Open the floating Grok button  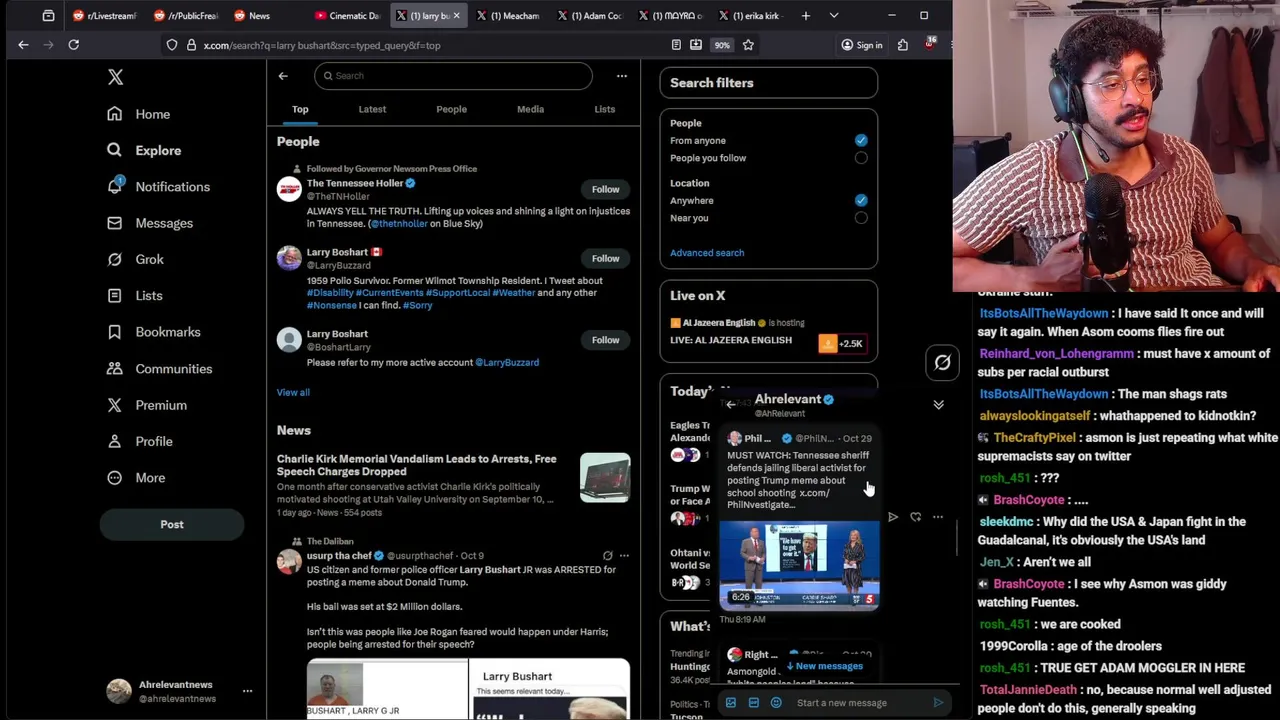(942, 363)
